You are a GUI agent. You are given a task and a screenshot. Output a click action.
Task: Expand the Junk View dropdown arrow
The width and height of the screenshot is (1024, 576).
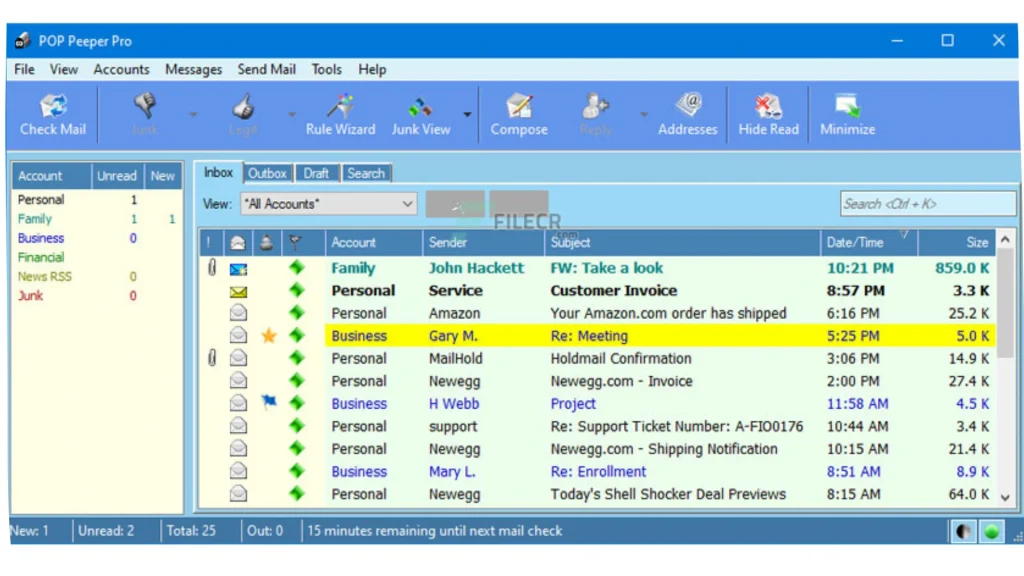(x=467, y=114)
